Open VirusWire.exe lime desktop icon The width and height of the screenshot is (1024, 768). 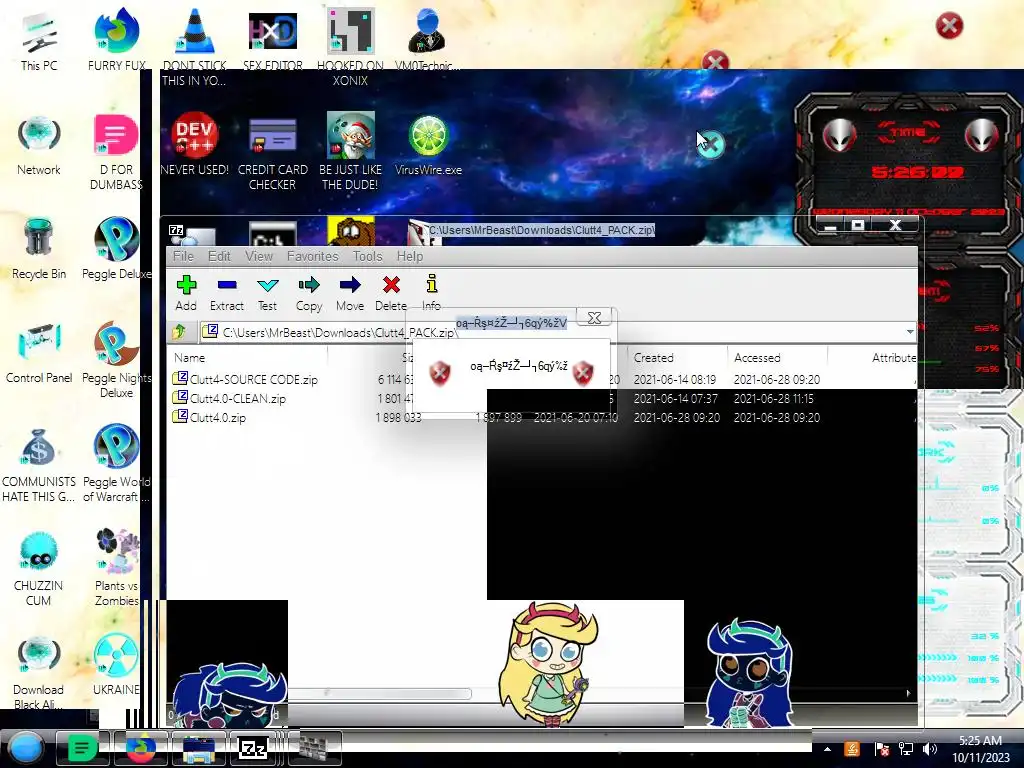point(428,145)
